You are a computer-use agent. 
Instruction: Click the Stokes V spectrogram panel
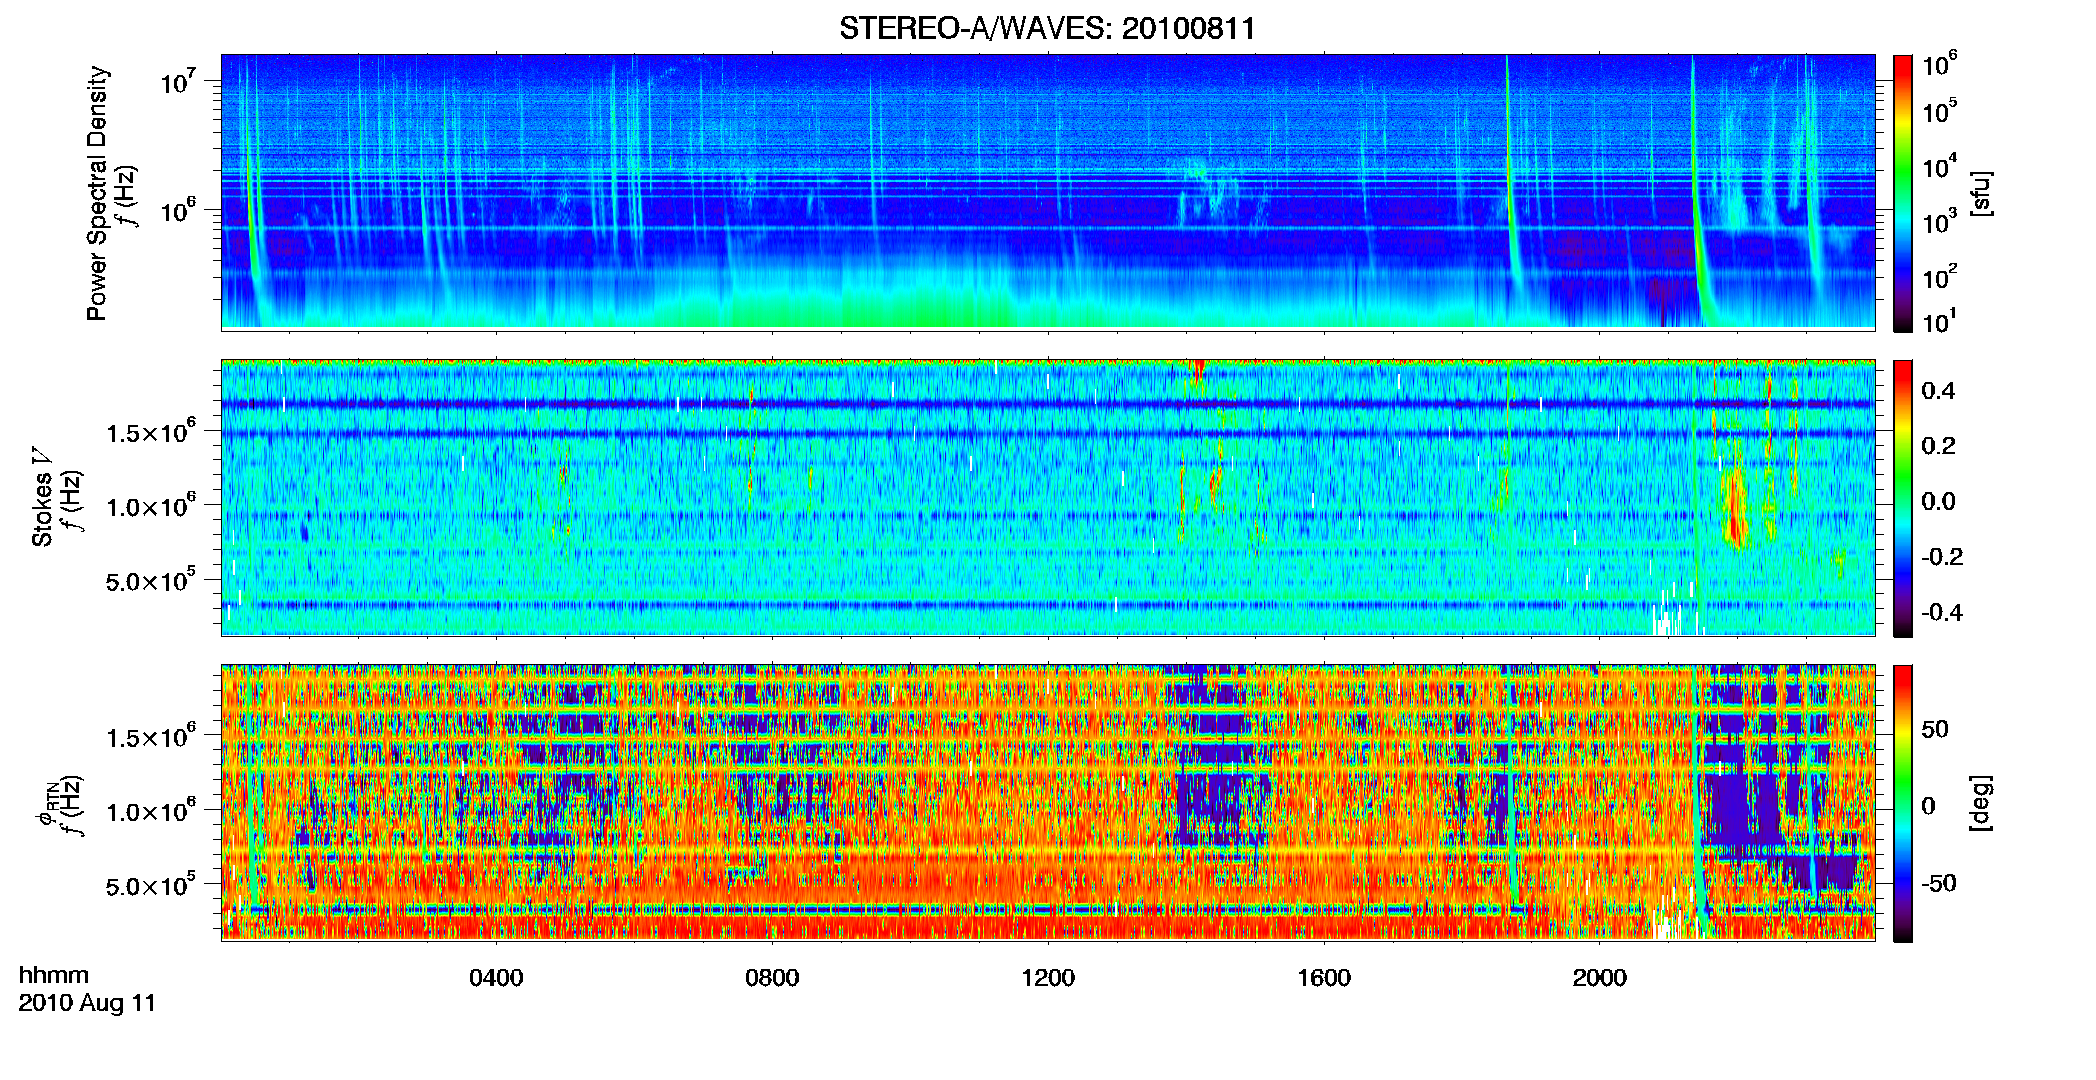coord(1048,497)
